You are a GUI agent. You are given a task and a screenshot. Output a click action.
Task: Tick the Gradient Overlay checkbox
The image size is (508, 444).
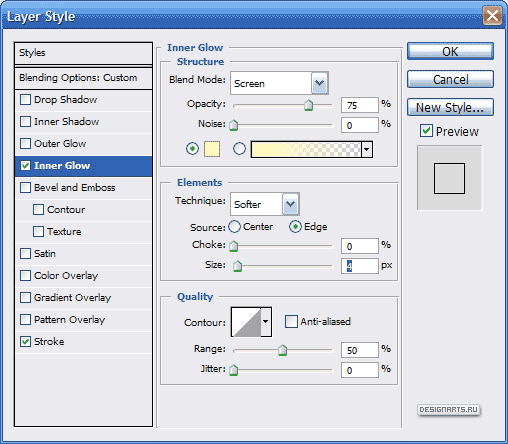tap(25, 298)
